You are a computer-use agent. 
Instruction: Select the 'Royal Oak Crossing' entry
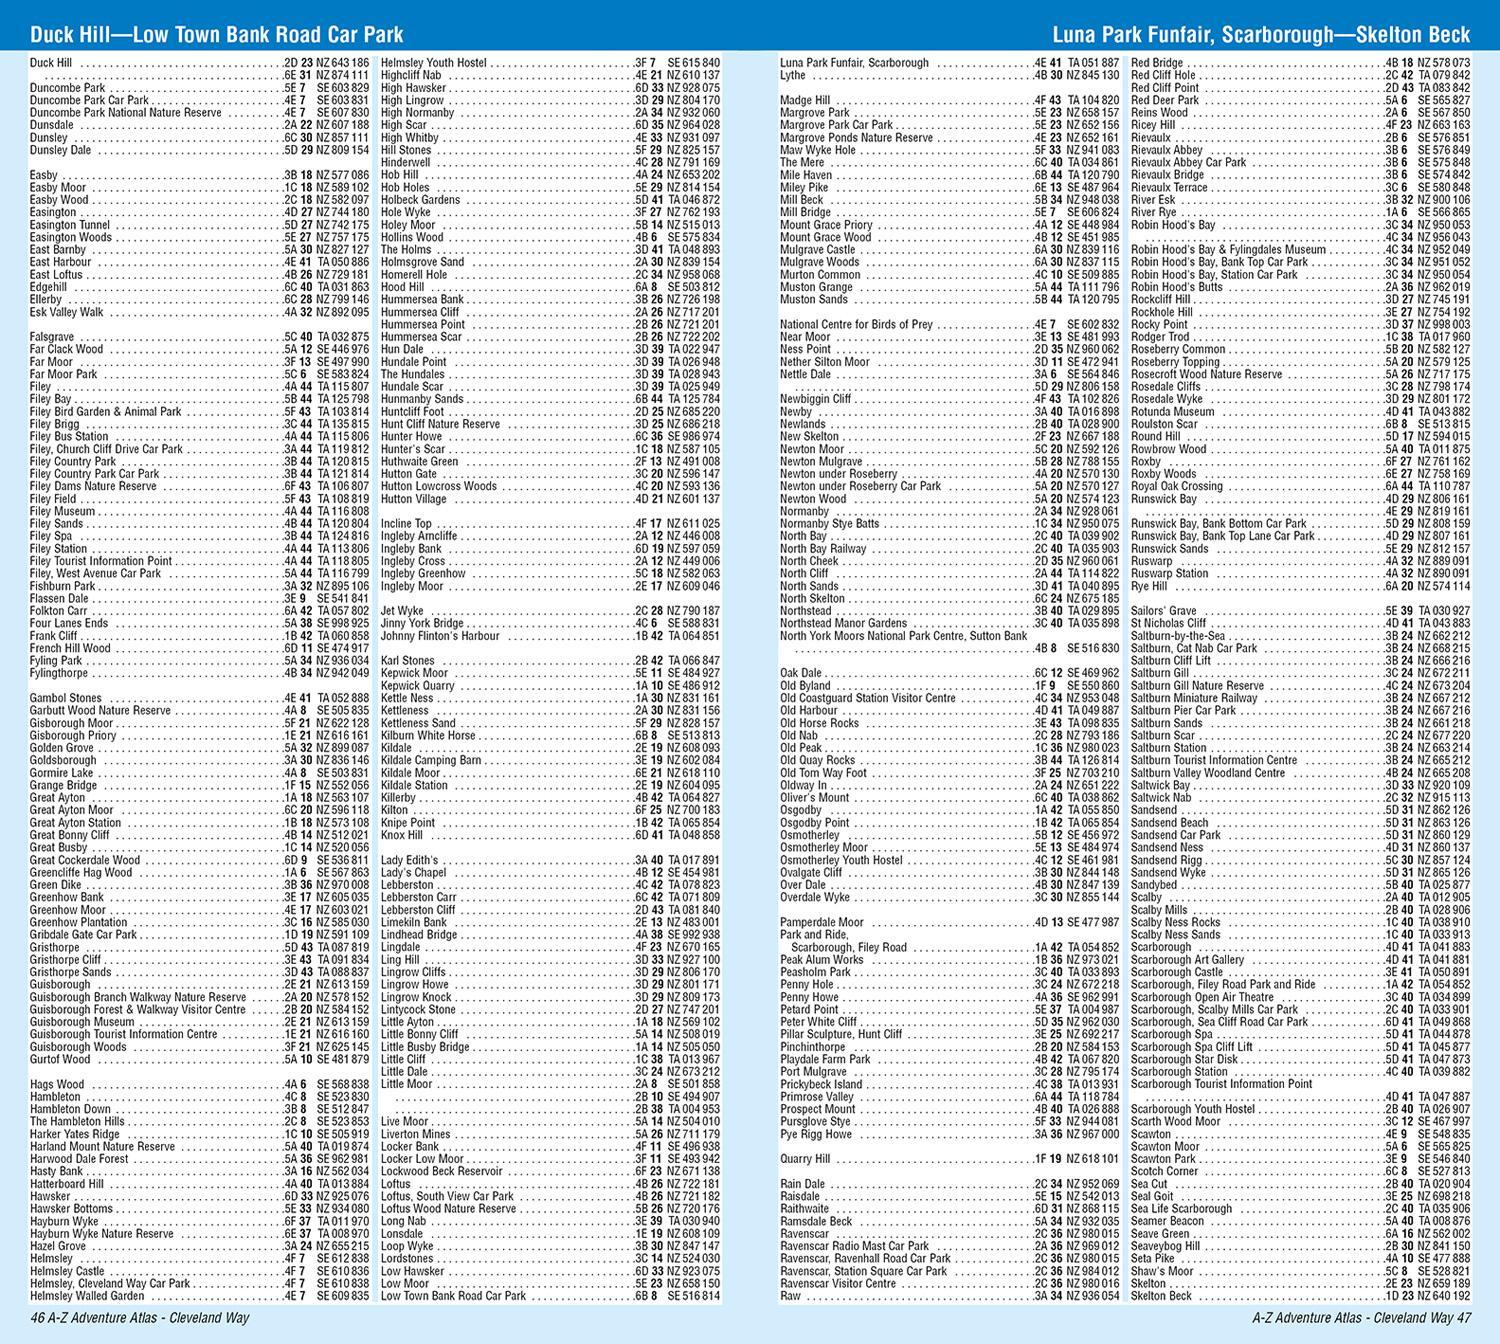tap(1301, 486)
